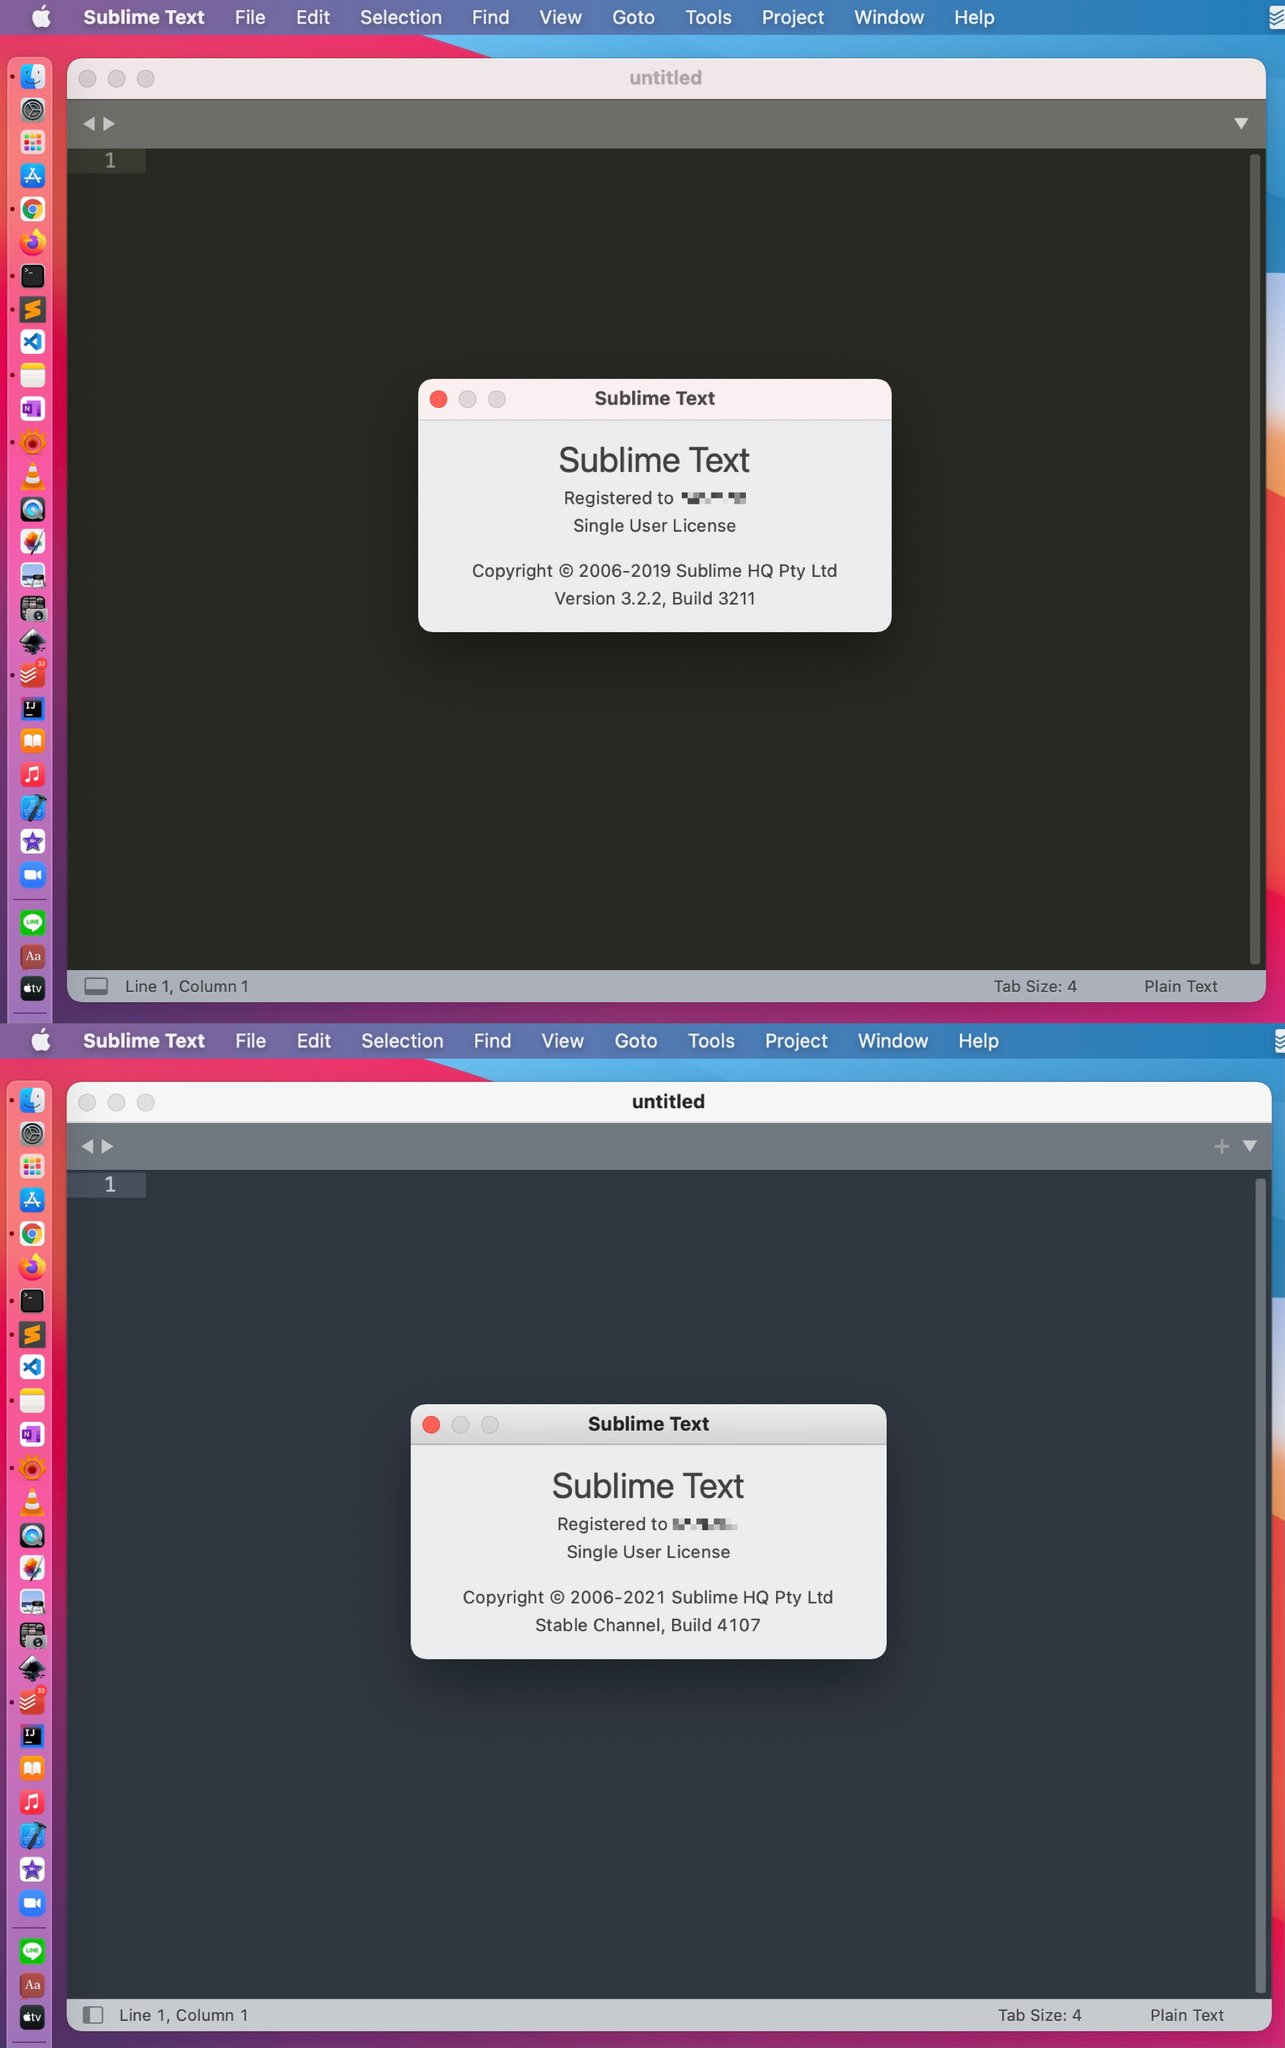
Task: Open Terminal in dock beside Build 3211 window
Action: coord(33,276)
